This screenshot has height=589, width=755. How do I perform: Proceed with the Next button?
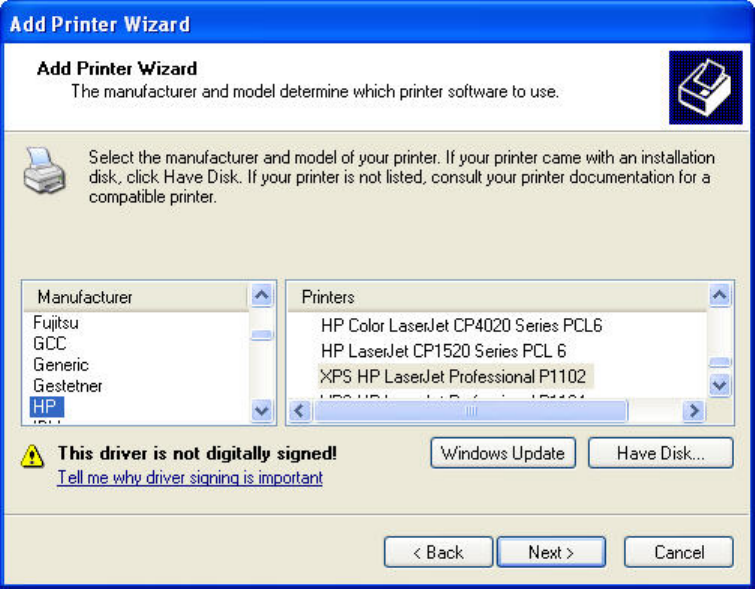[x=551, y=552]
